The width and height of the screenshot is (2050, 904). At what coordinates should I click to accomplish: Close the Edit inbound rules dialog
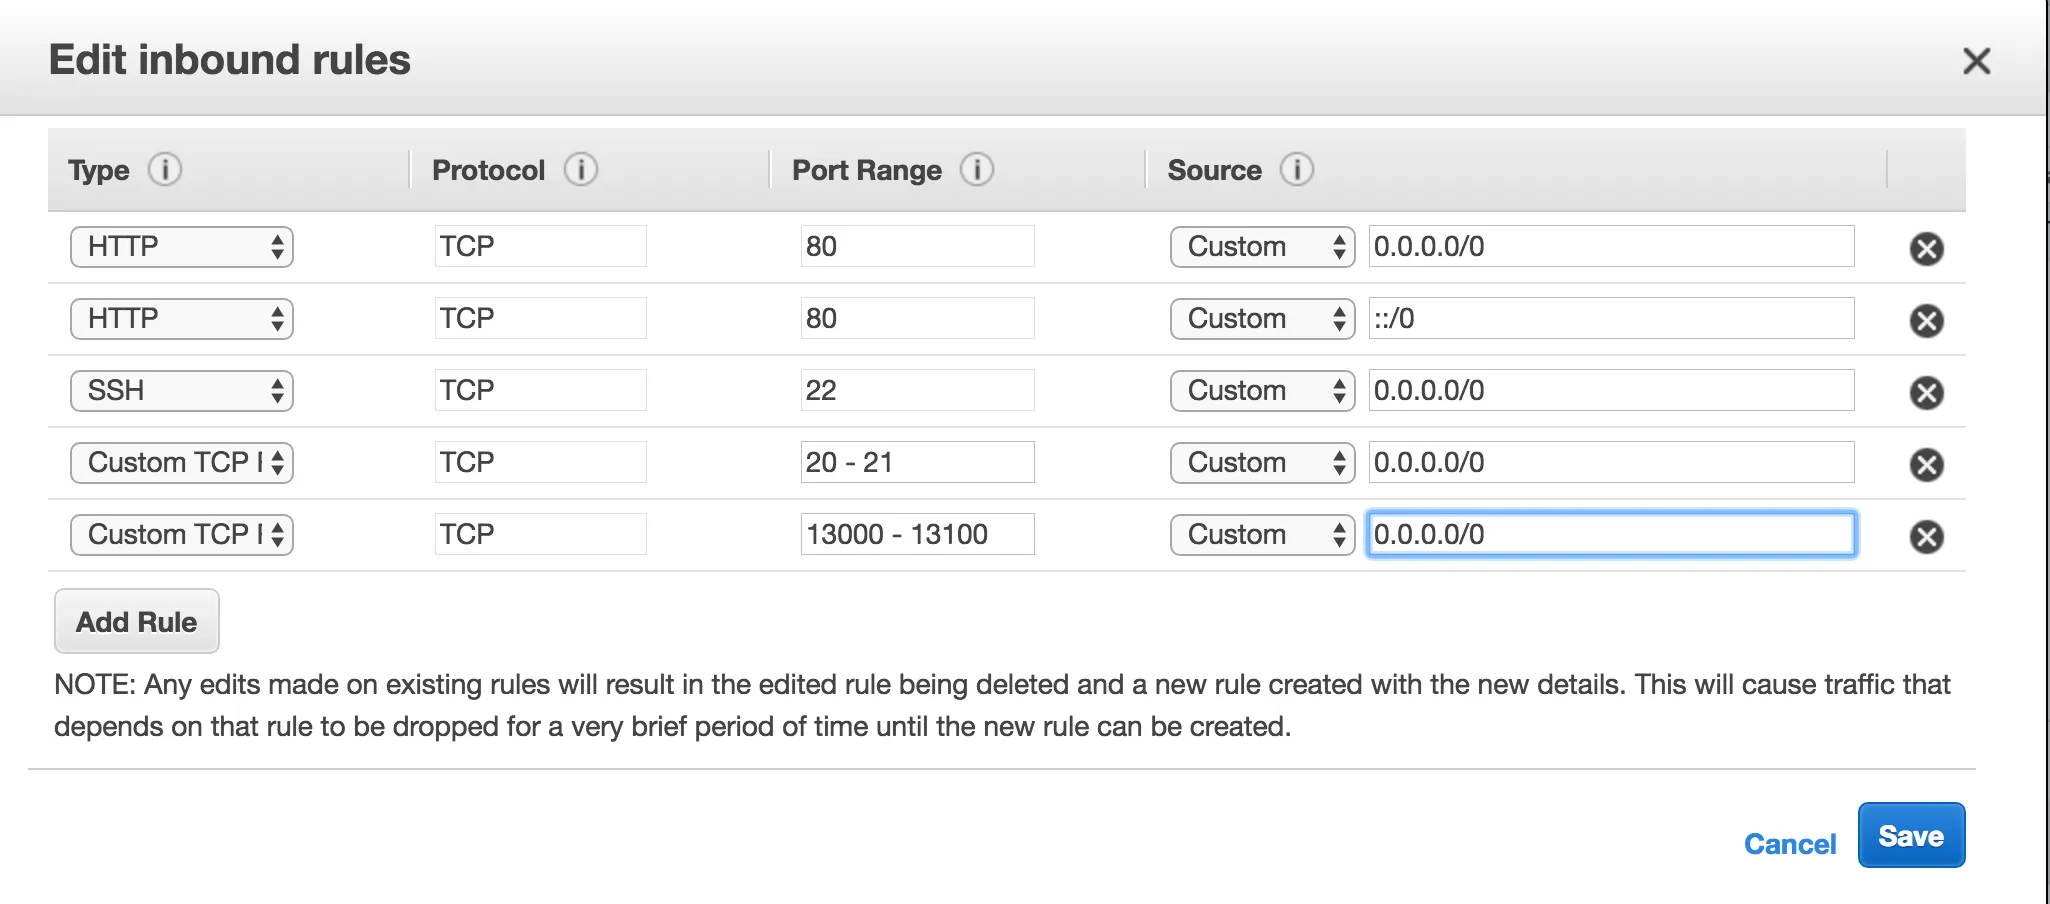[x=1976, y=61]
